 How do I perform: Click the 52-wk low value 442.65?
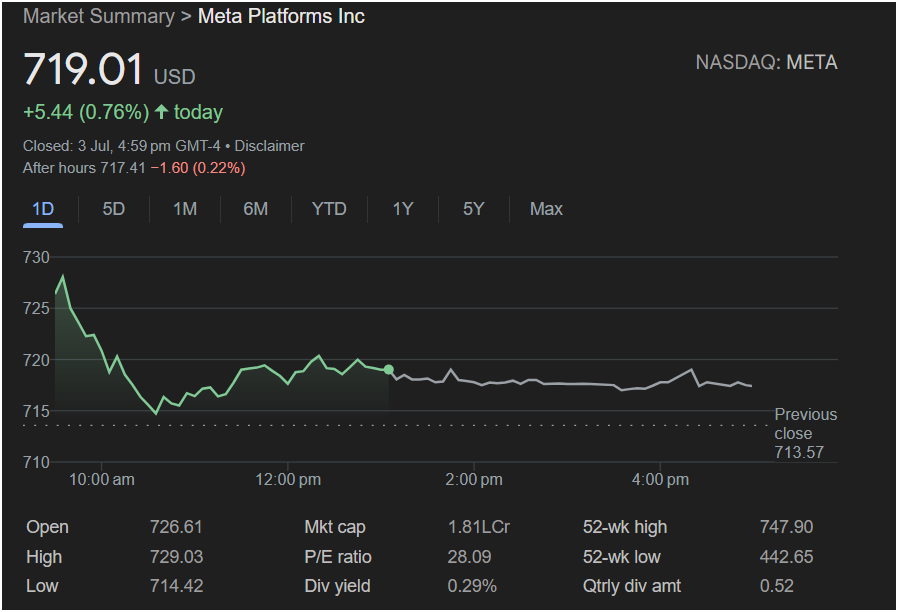786,556
